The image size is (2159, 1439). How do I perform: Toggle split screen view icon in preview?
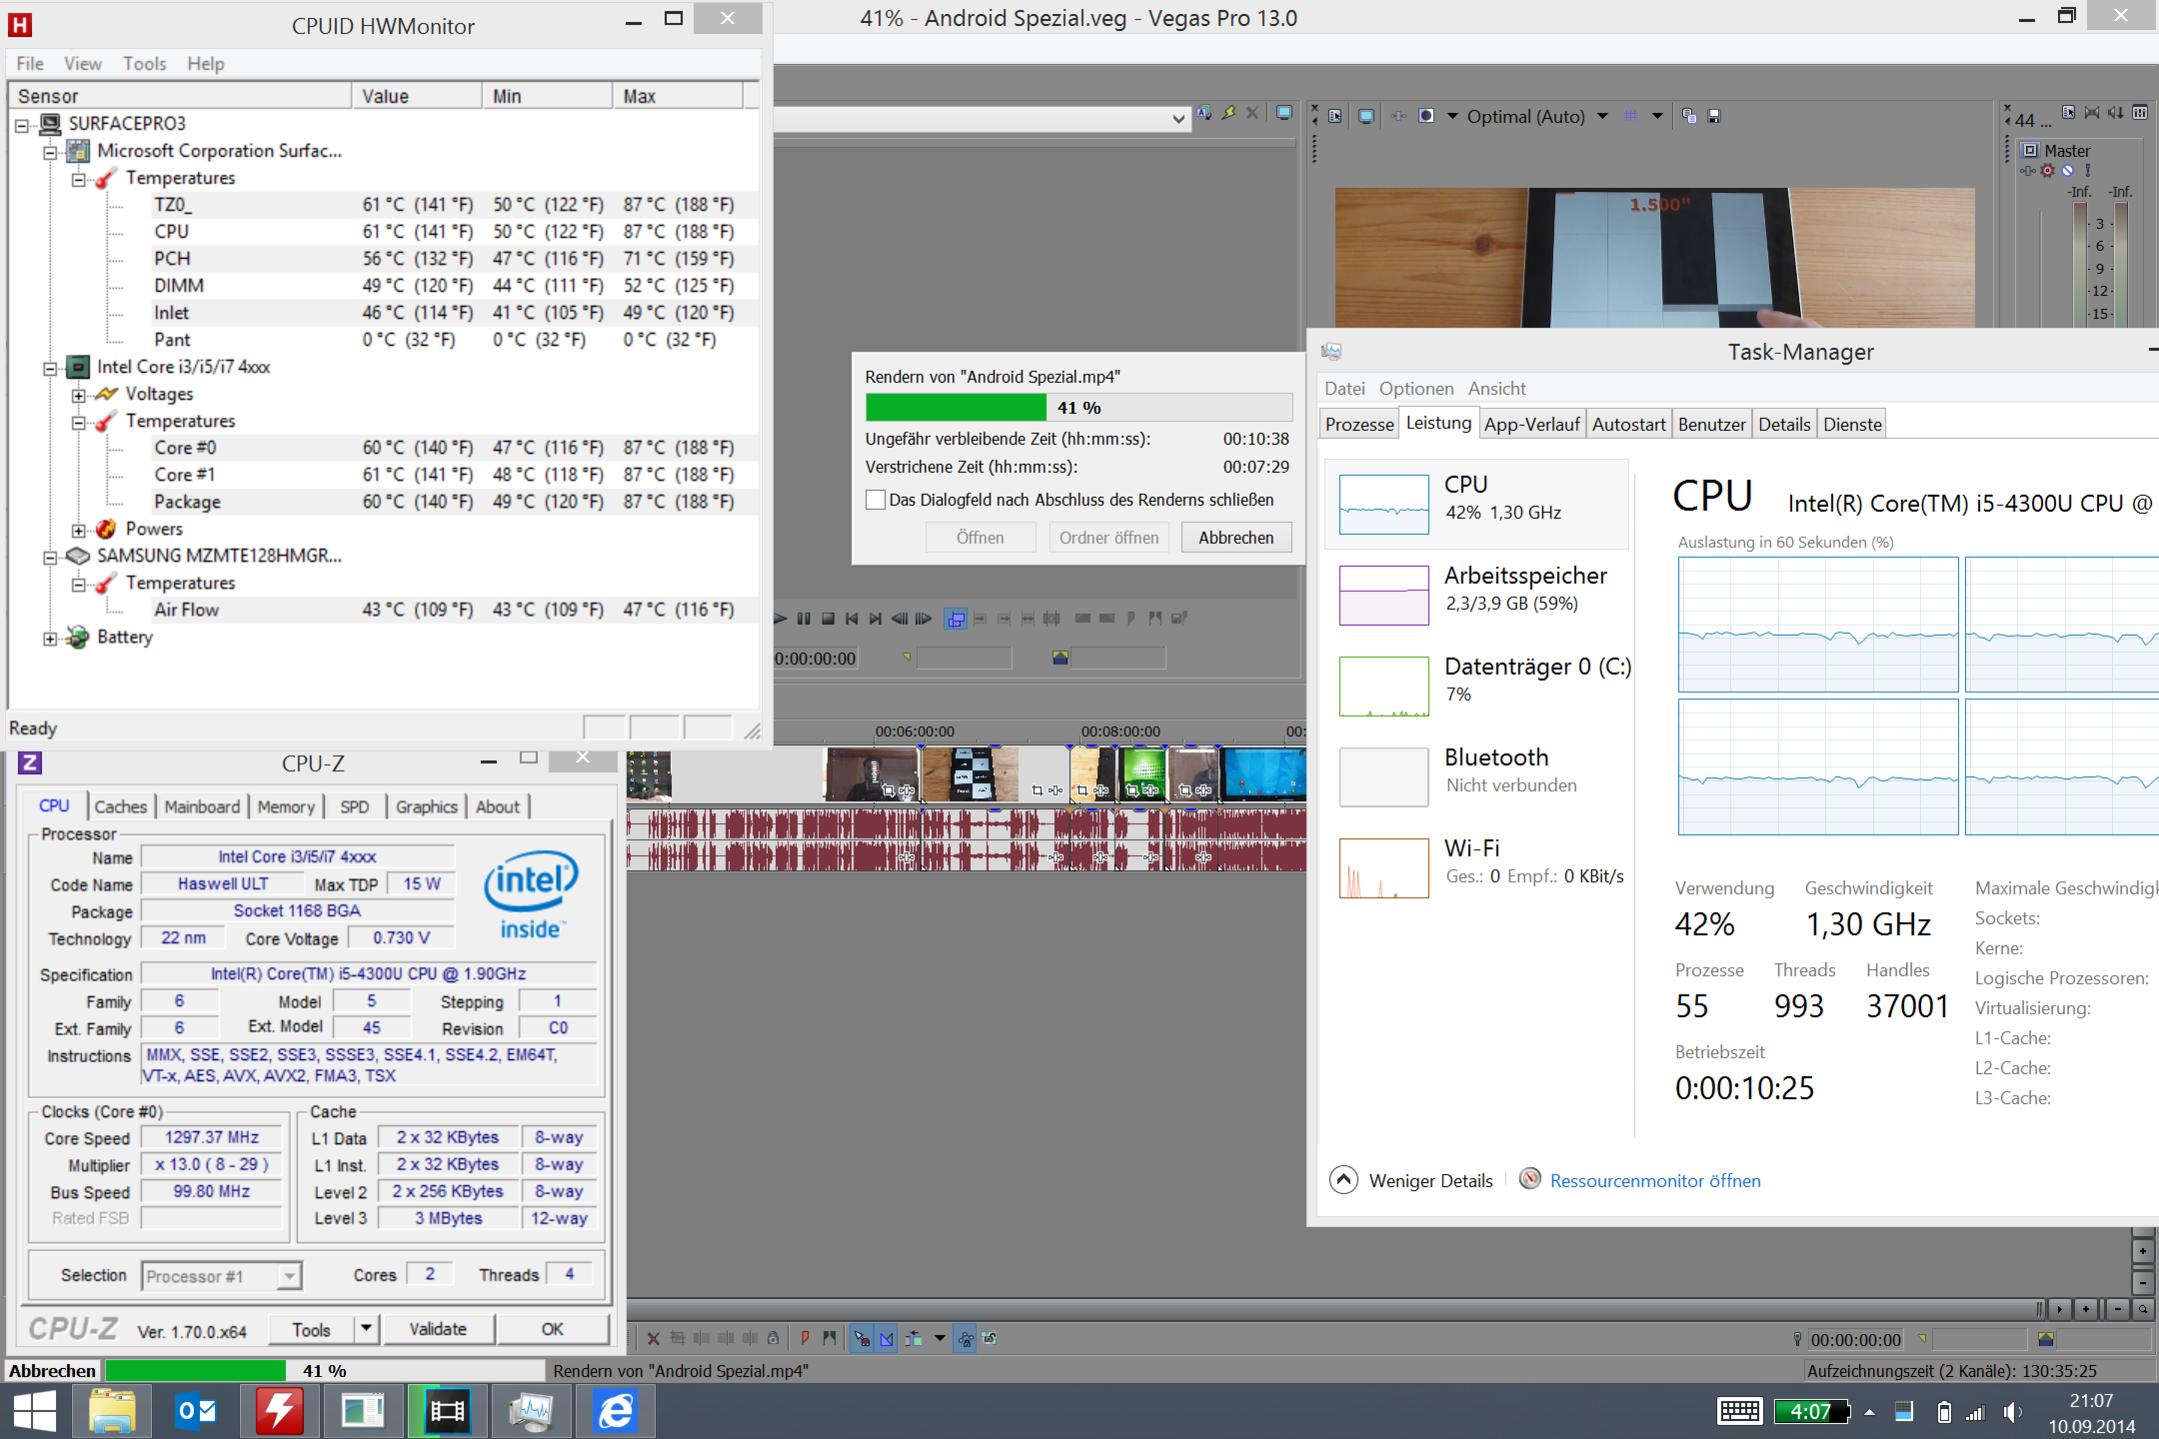pos(1427,117)
